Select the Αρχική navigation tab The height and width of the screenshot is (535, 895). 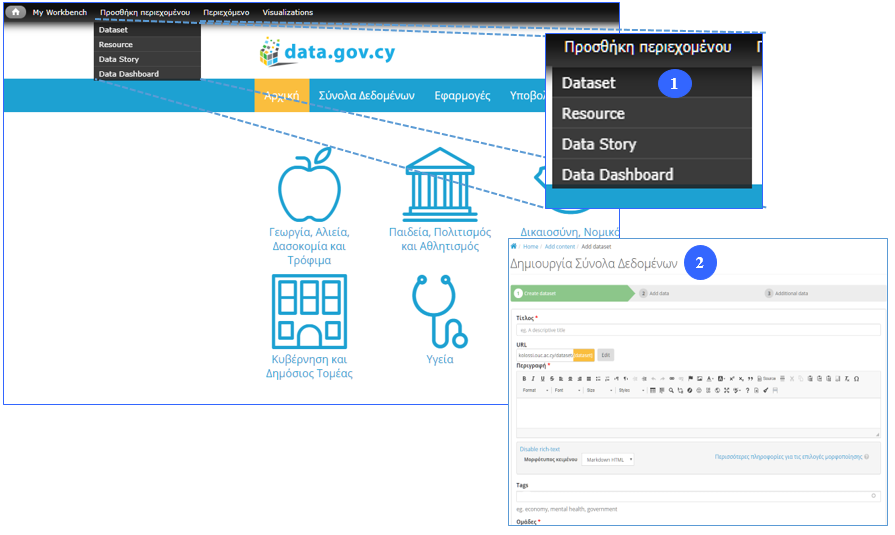pyautogui.click(x=282, y=96)
